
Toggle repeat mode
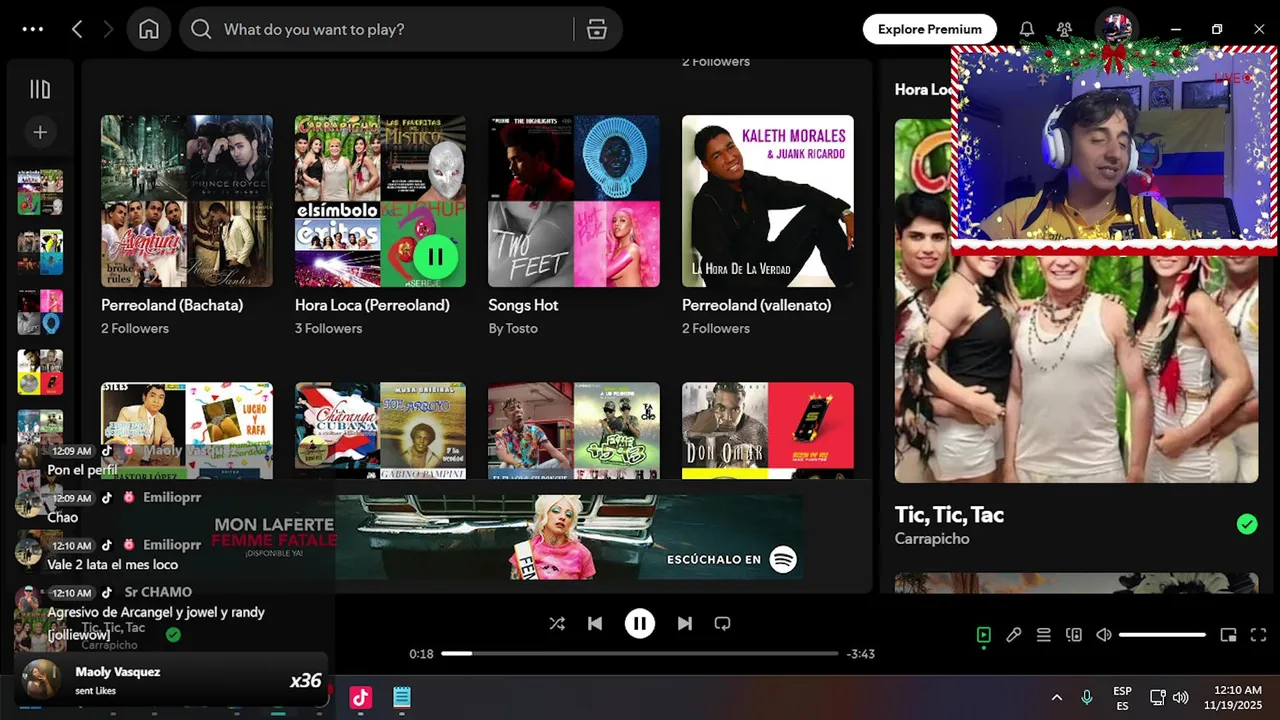pos(722,623)
